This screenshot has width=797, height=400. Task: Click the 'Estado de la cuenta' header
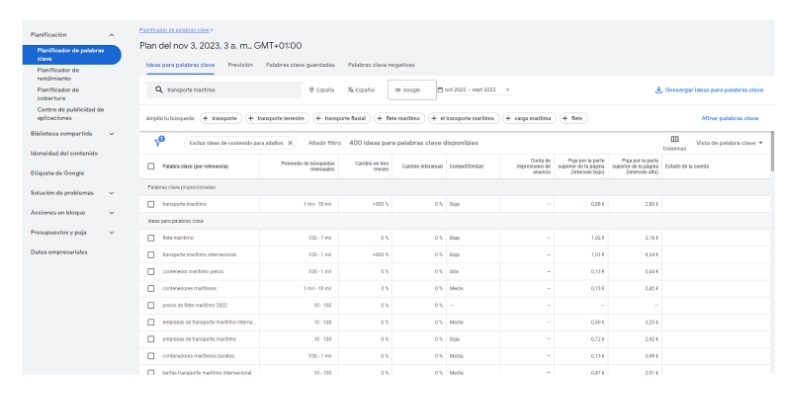(687, 166)
